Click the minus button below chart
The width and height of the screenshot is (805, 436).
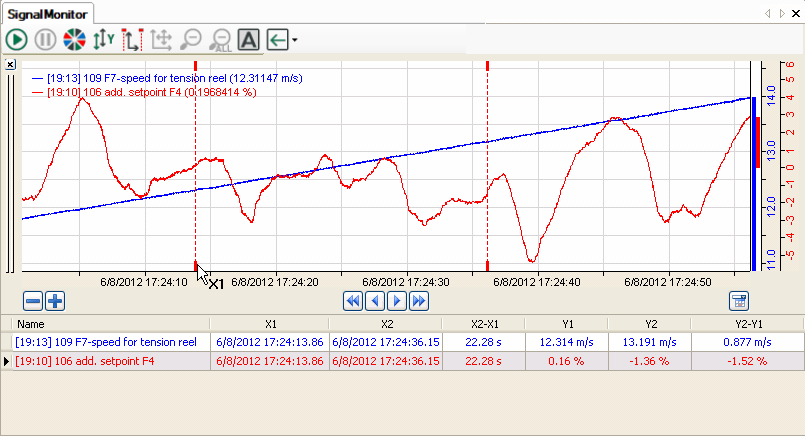pos(33,301)
